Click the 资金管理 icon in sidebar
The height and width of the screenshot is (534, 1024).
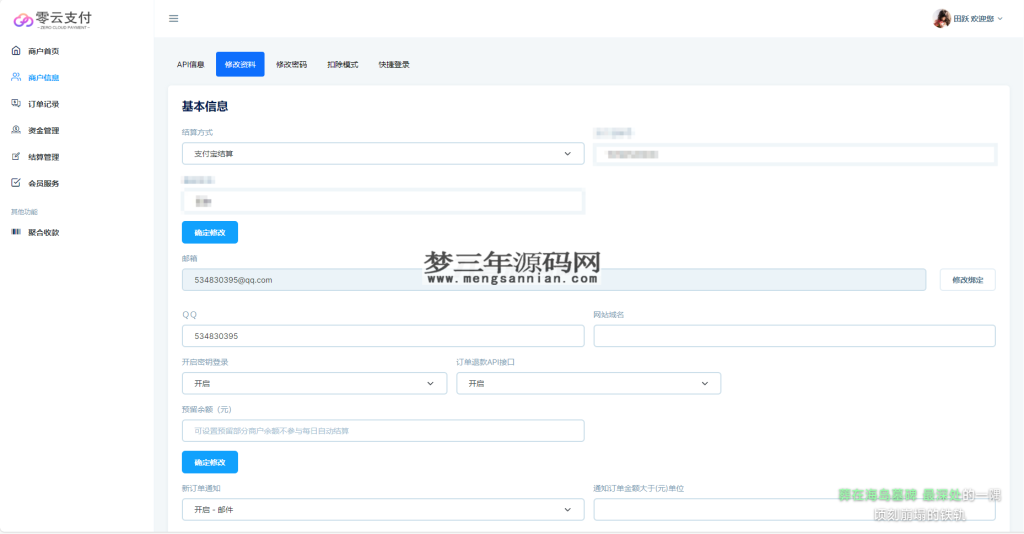click(x=16, y=130)
